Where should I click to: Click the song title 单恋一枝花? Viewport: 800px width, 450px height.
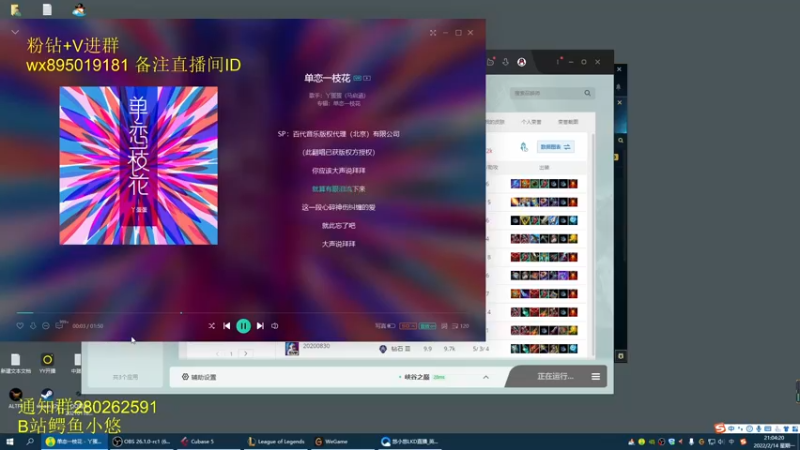pos(327,78)
